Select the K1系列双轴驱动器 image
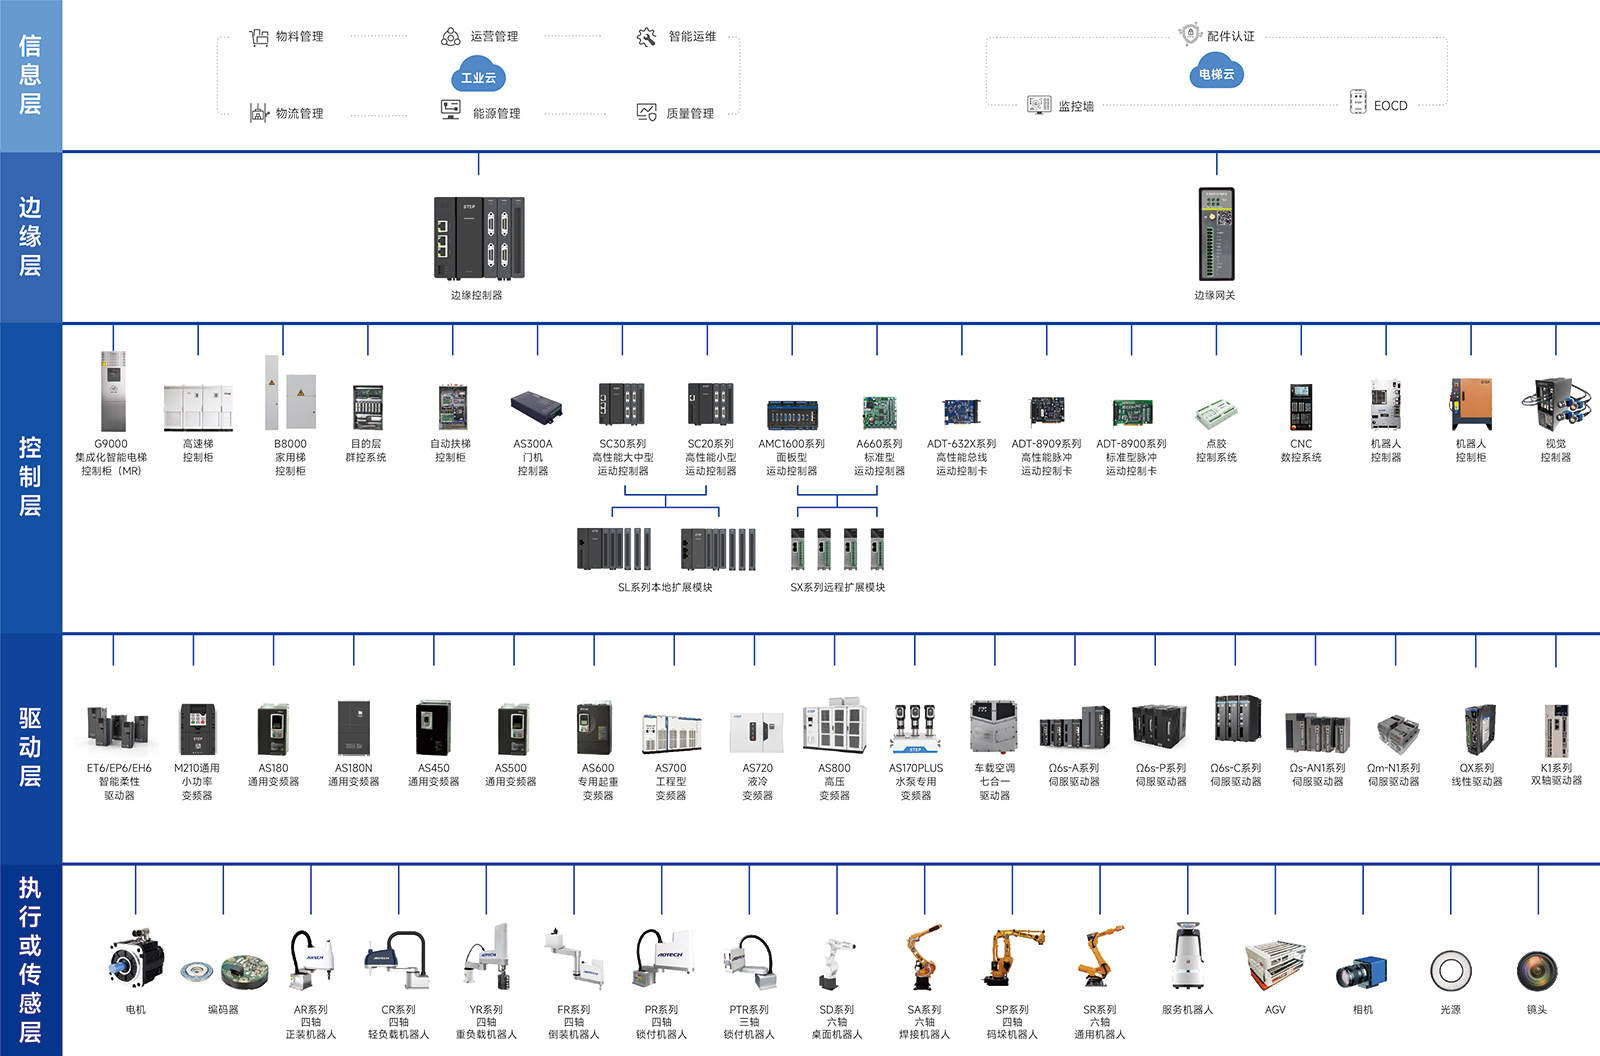 (1556, 730)
